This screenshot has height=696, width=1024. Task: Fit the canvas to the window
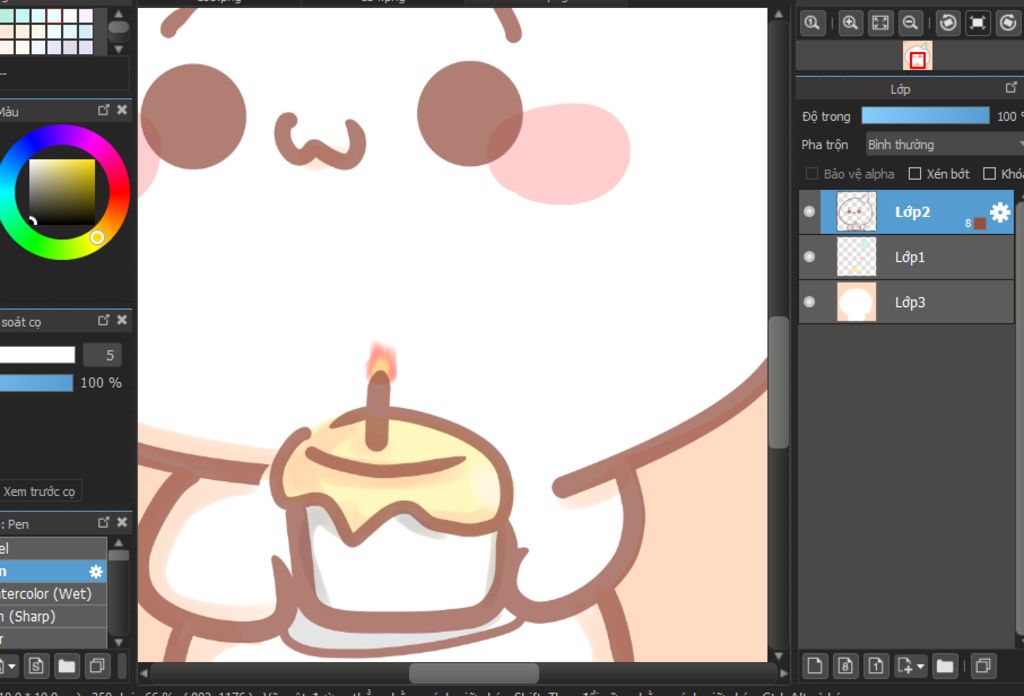tap(880, 24)
